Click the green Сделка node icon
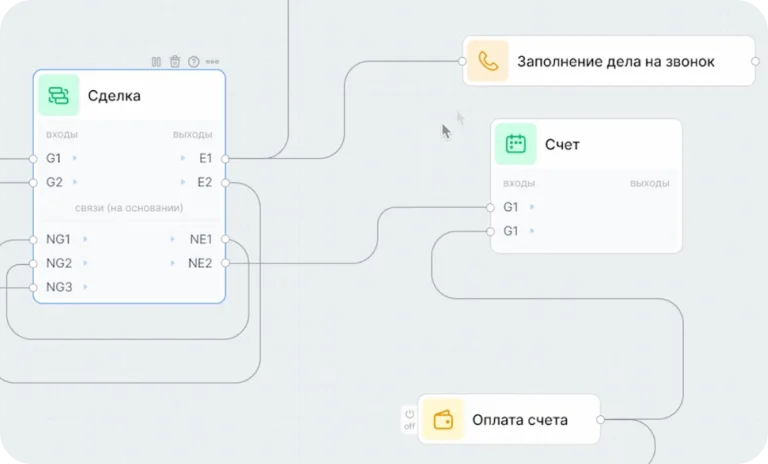 coord(58,96)
